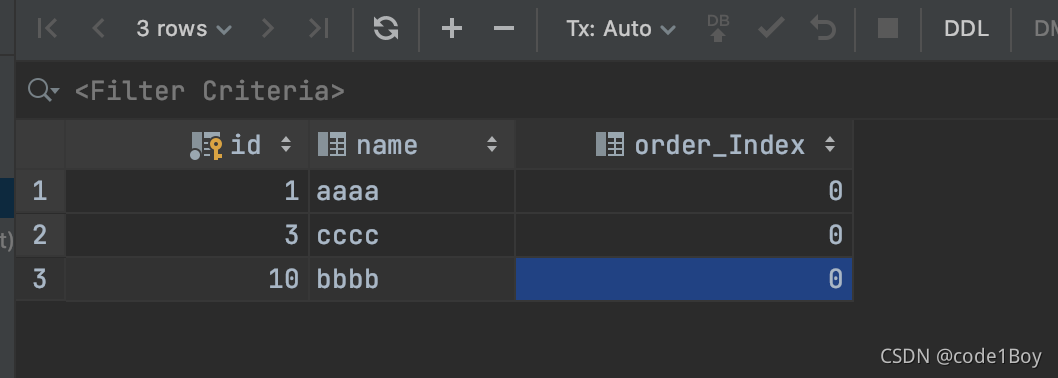Jump to the last page icon
Screen dimensions: 1058x378
pyautogui.click(x=318, y=28)
